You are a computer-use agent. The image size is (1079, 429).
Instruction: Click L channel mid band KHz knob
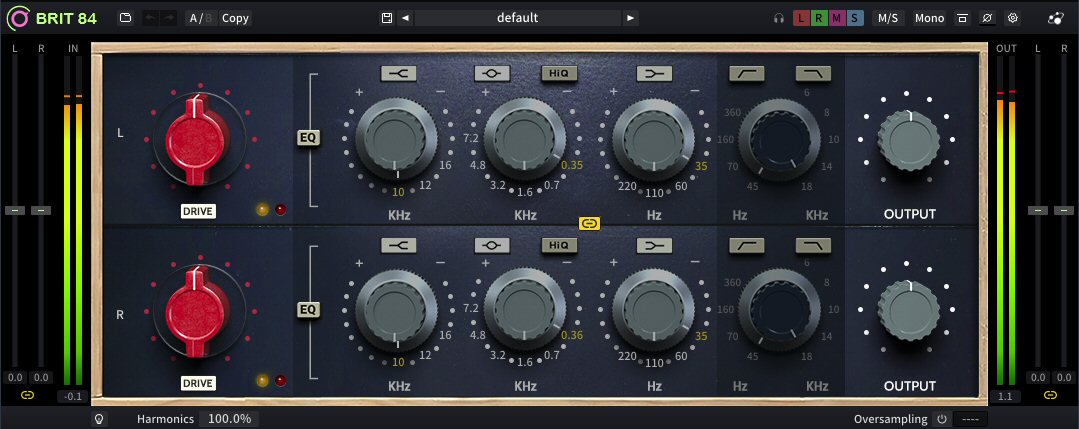[524, 138]
